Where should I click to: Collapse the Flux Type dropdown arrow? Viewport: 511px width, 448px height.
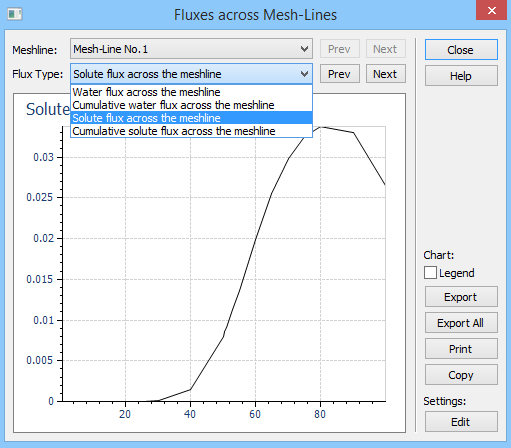(x=304, y=74)
